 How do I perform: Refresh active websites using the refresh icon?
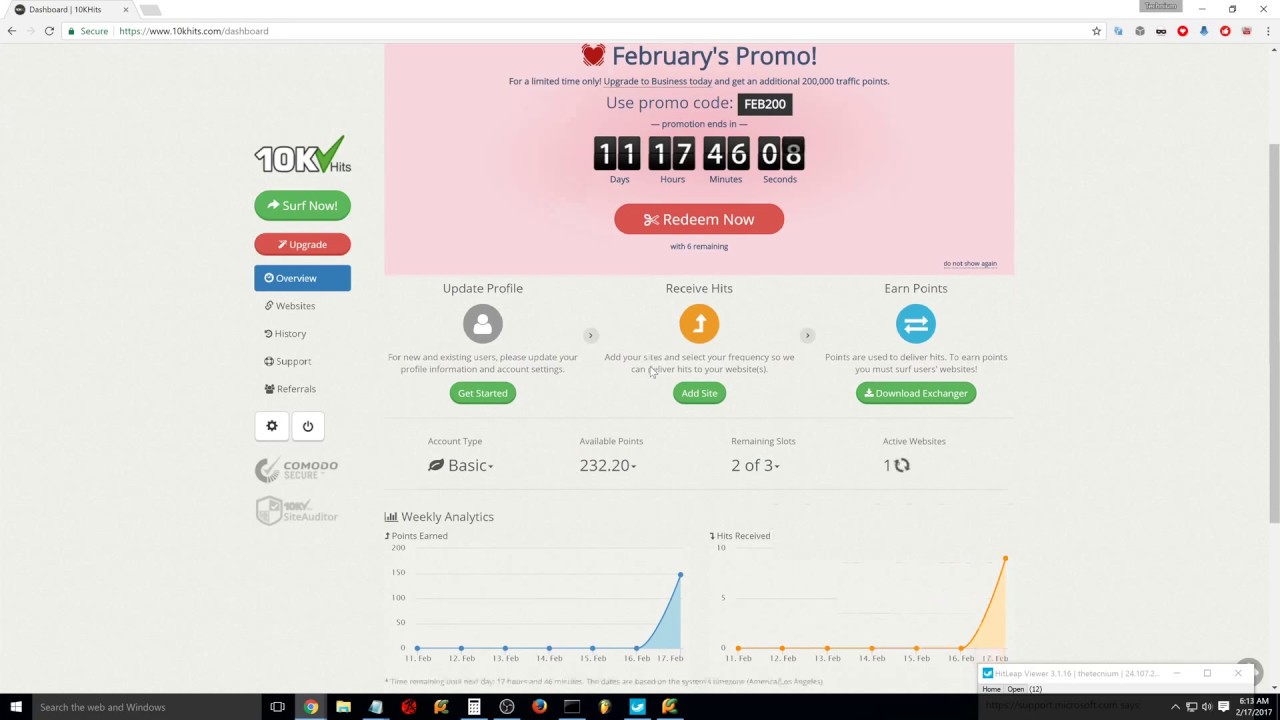pyautogui.click(x=902, y=465)
